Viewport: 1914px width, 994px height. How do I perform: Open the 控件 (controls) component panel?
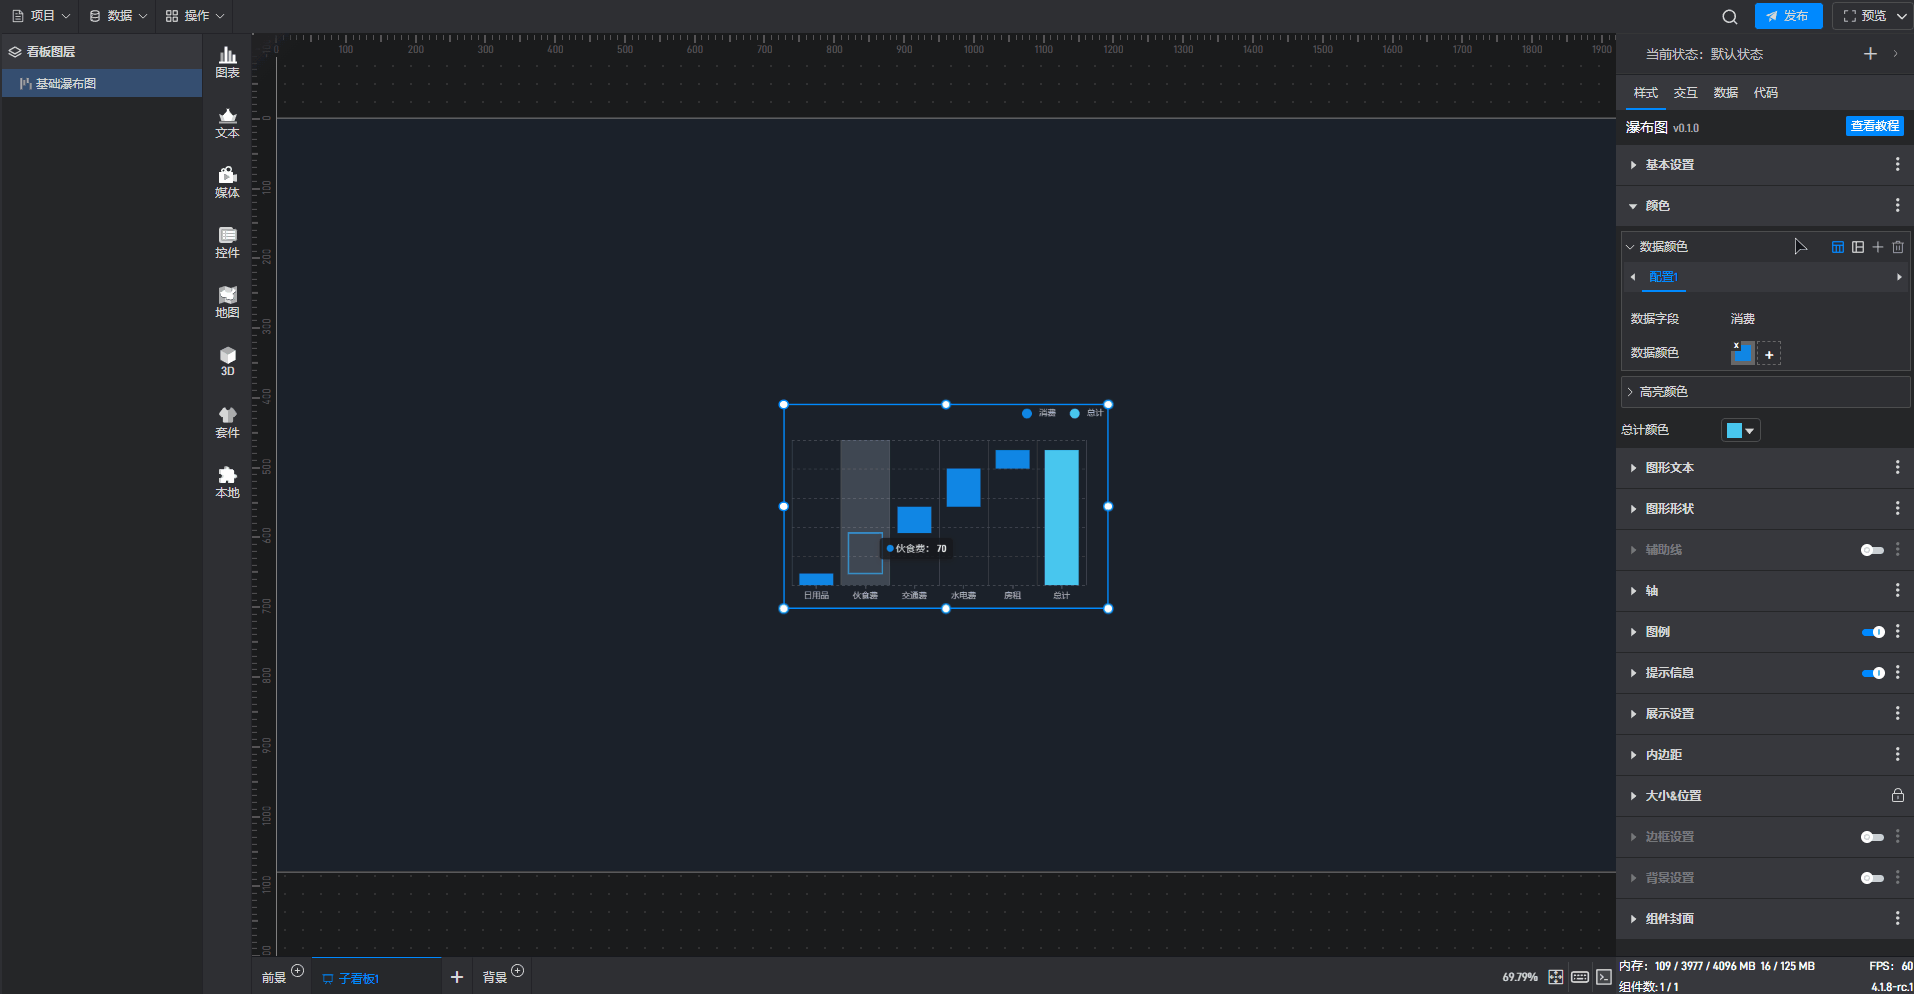pos(228,242)
